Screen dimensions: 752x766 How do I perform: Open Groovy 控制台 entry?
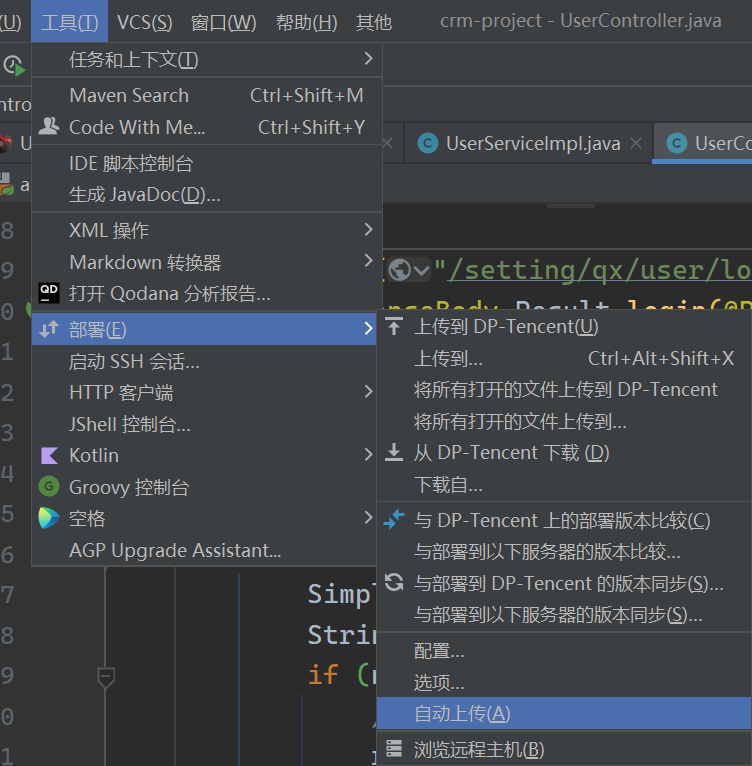point(204,487)
